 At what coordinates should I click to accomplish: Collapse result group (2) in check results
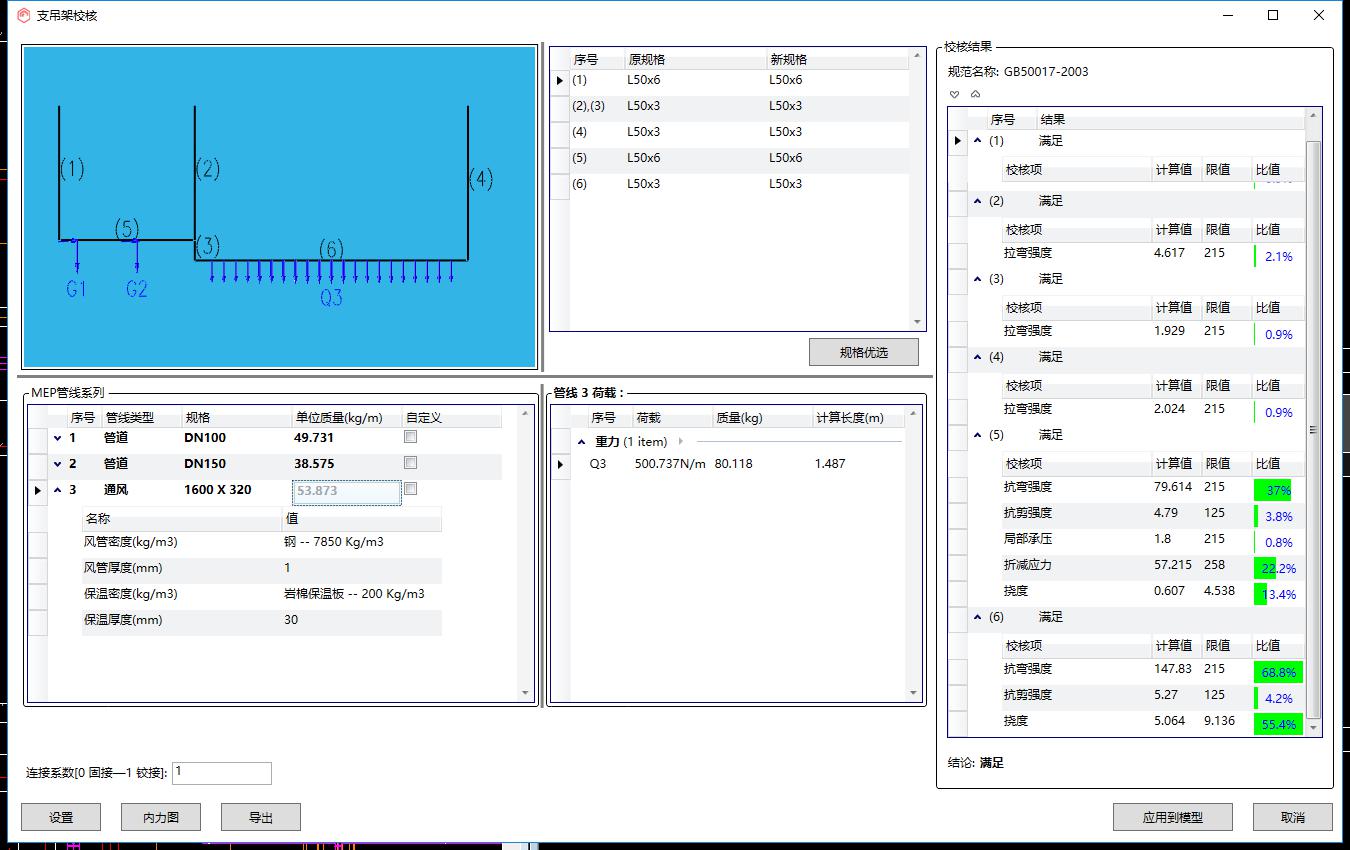(x=978, y=201)
